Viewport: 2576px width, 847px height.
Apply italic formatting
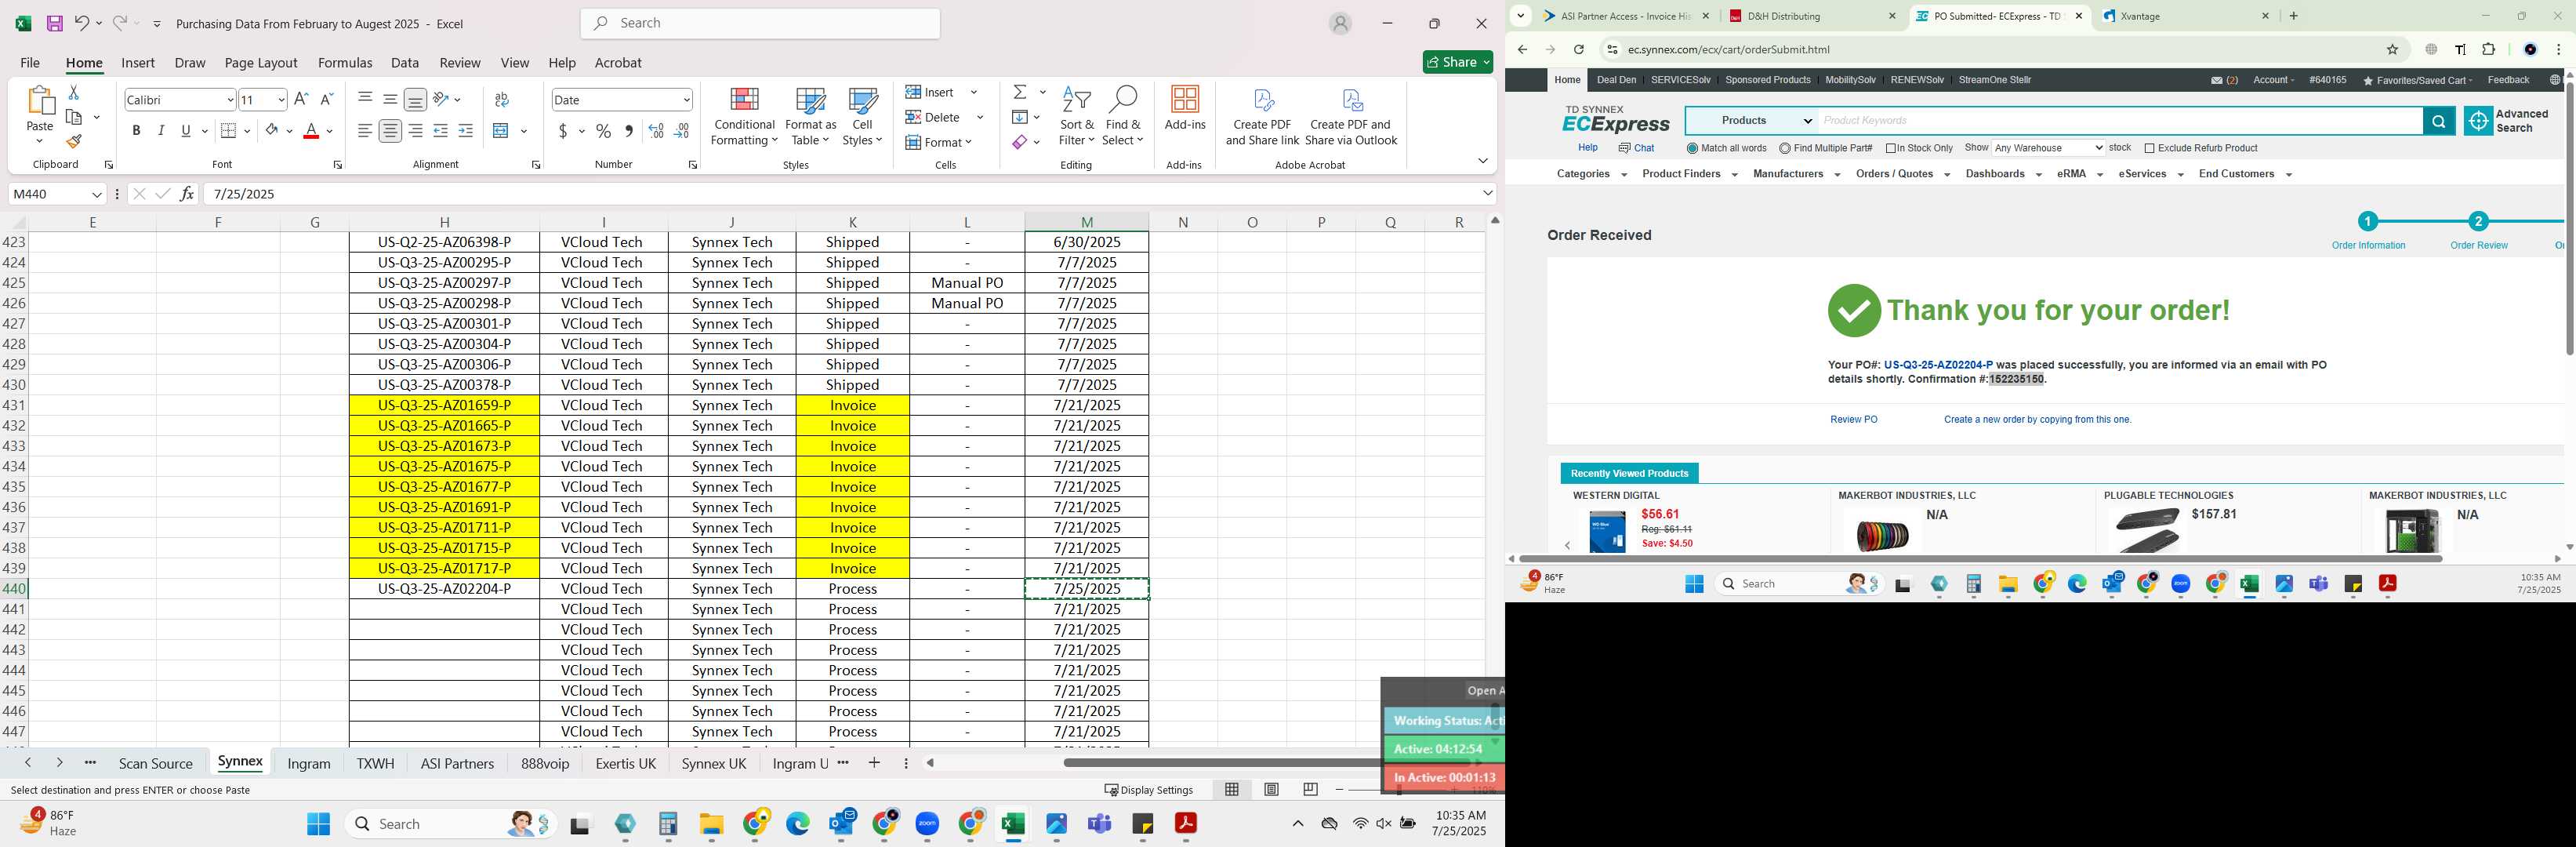[x=161, y=131]
